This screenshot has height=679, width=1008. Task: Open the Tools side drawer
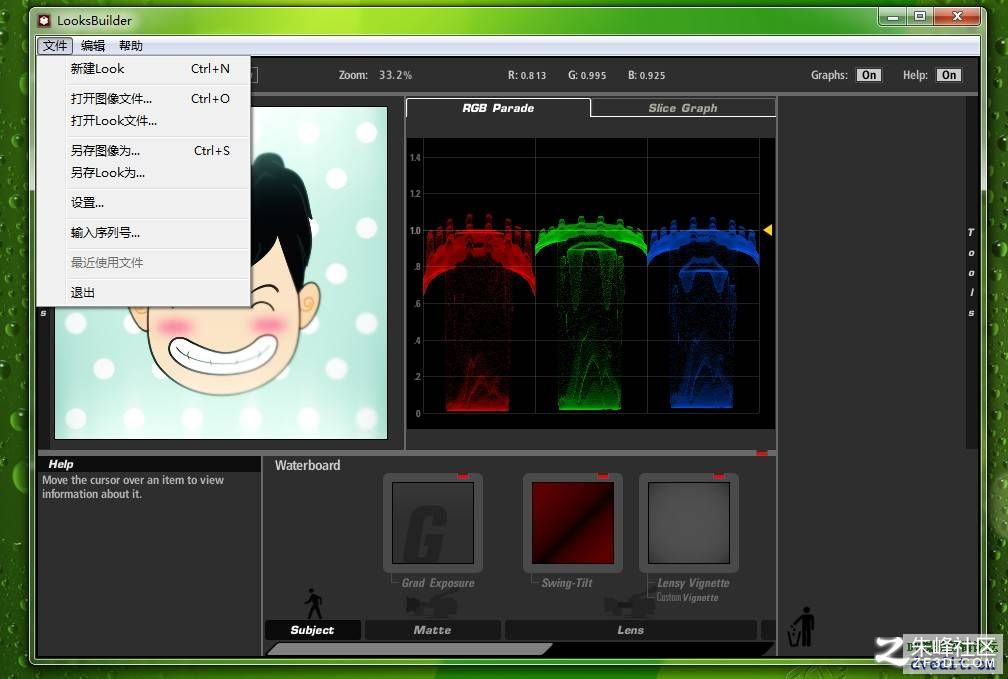click(x=971, y=273)
